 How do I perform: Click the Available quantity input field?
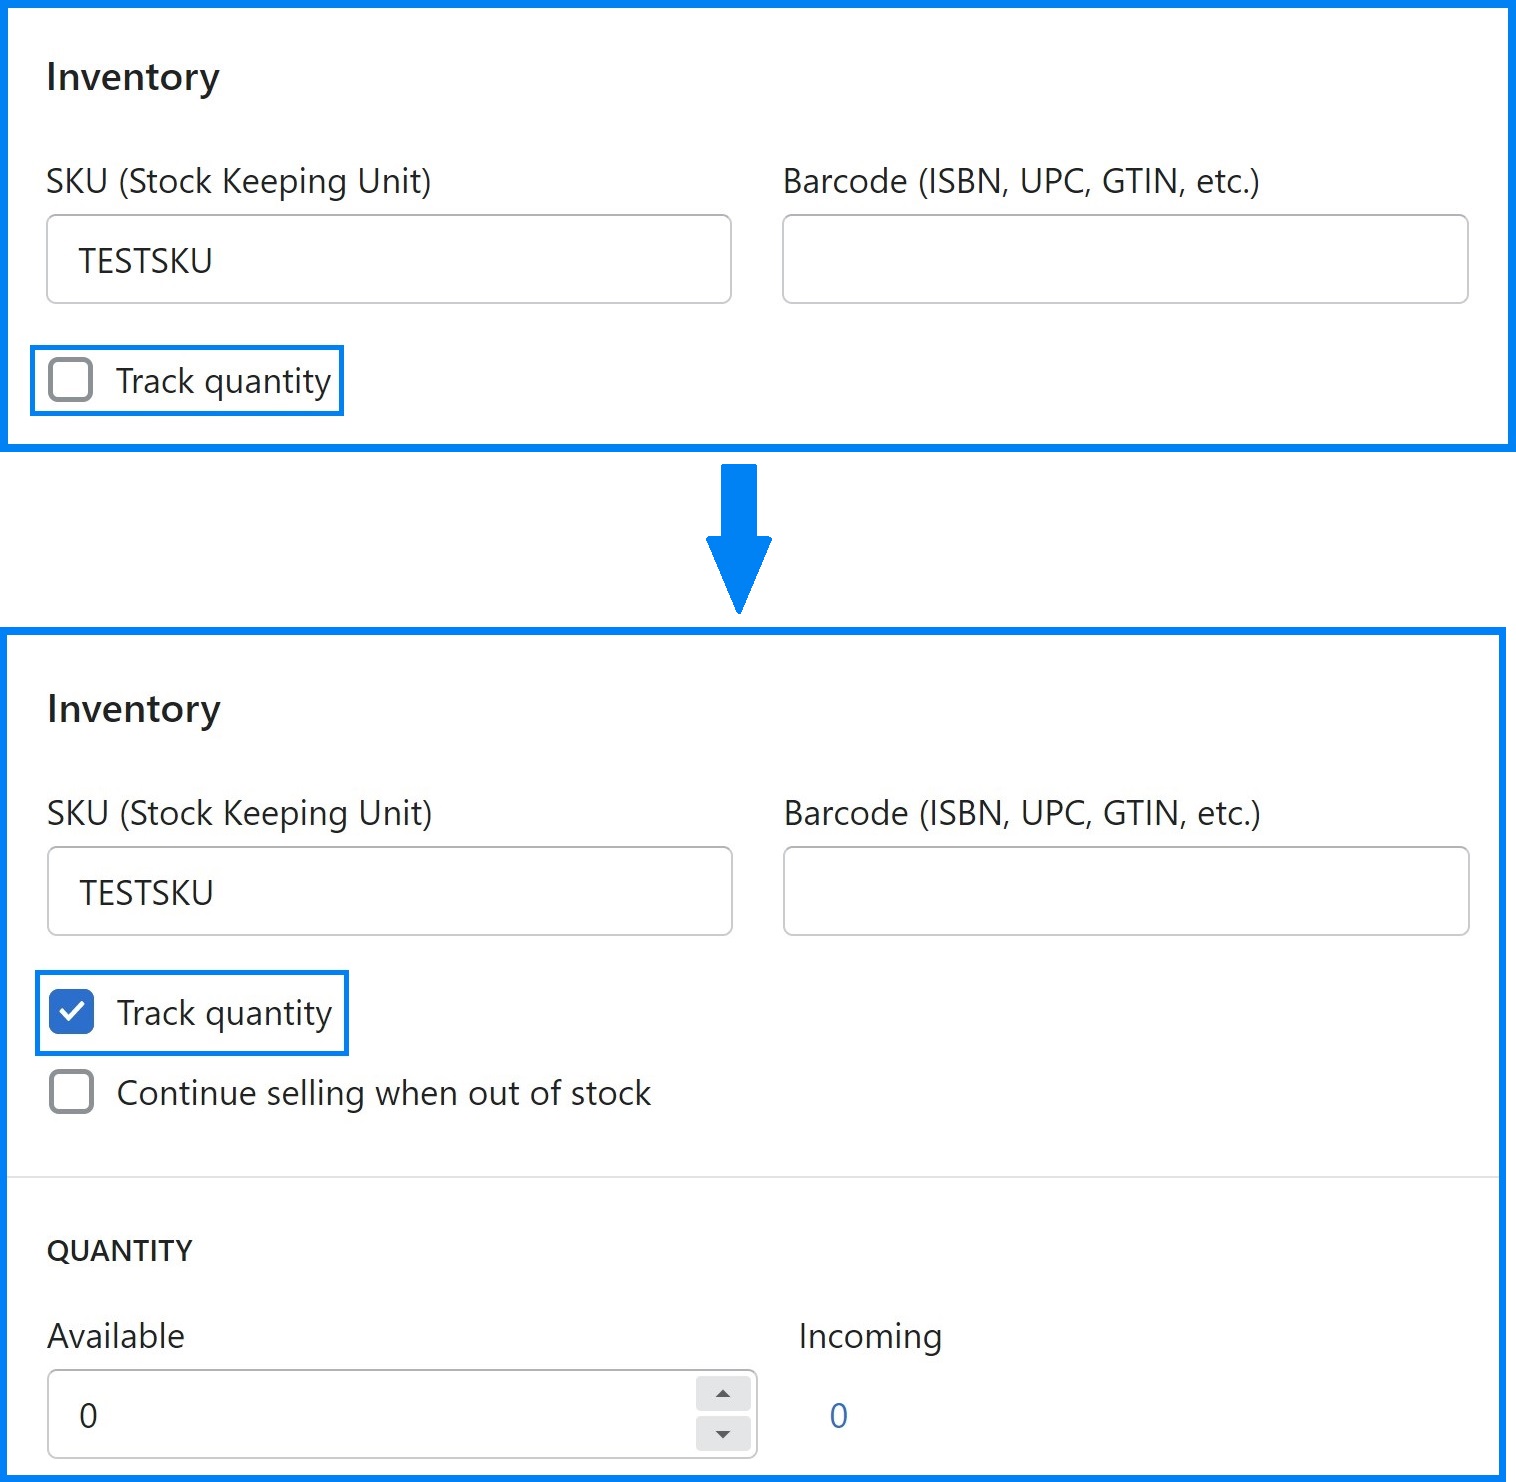point(402,1414)
